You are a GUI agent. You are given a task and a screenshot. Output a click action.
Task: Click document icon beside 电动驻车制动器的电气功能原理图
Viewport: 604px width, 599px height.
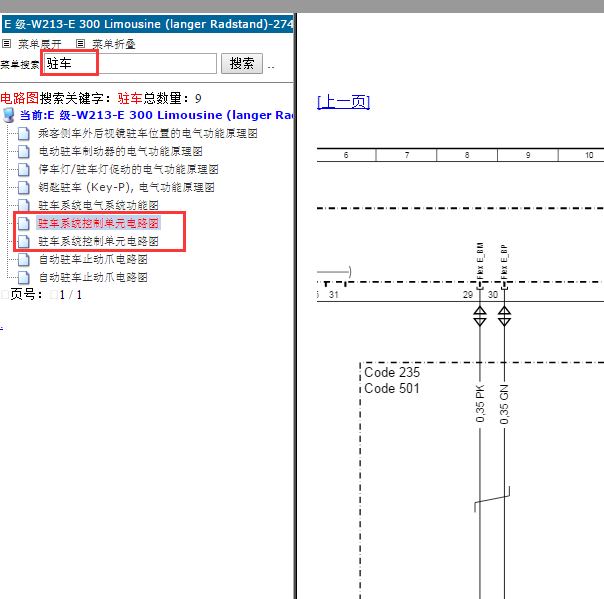tap(23, 151)
